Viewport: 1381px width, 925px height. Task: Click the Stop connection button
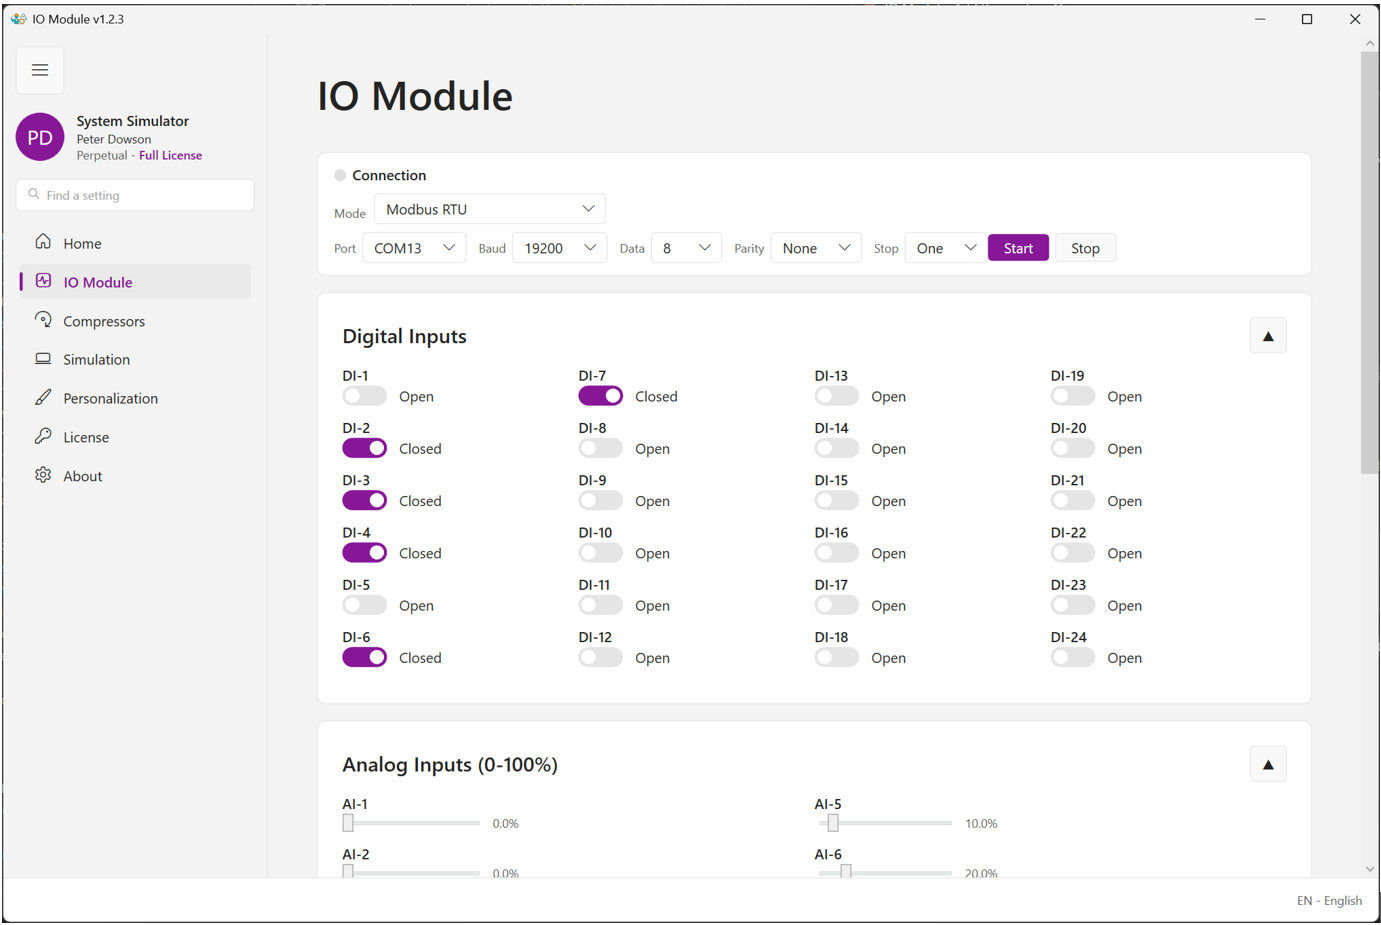(x=1085, y=247)
